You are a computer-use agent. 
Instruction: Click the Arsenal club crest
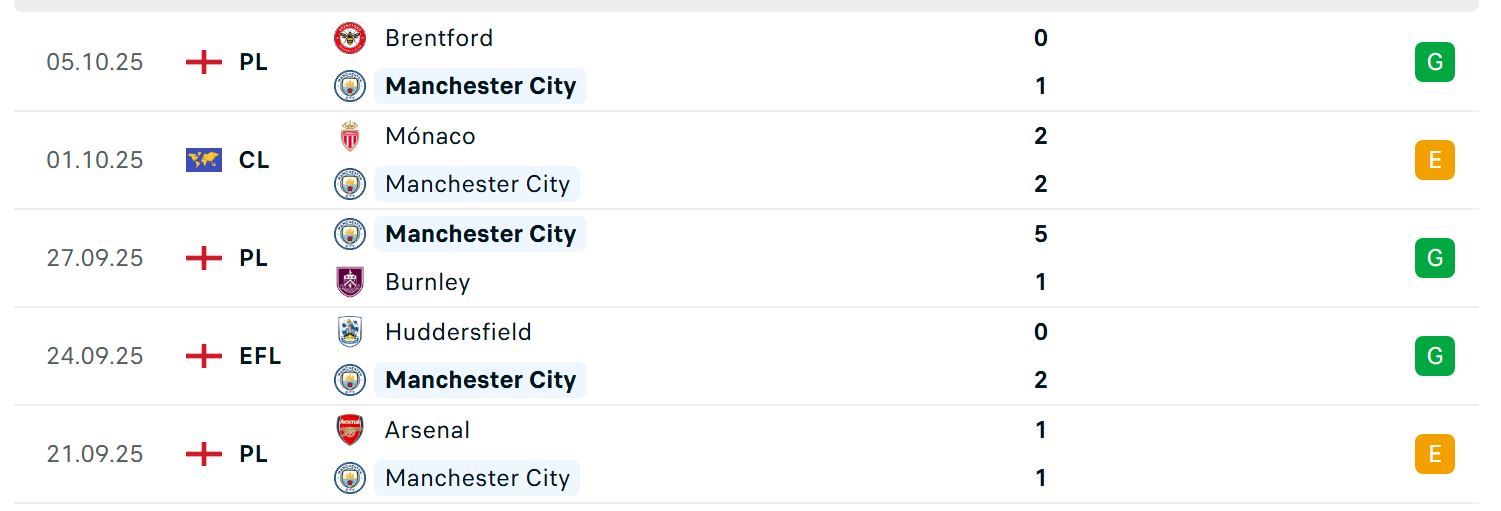point(350,430)
